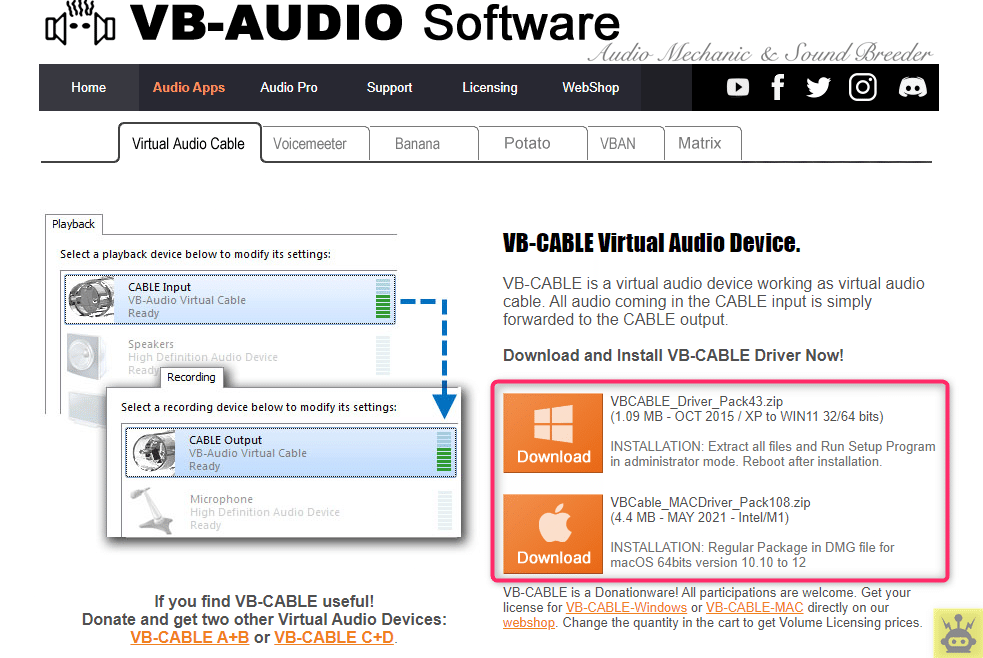This screenshot has width=983, height=658.
Task: Open the Twitter bird icon
Action: pyautogui.click(x=818, y=87)
